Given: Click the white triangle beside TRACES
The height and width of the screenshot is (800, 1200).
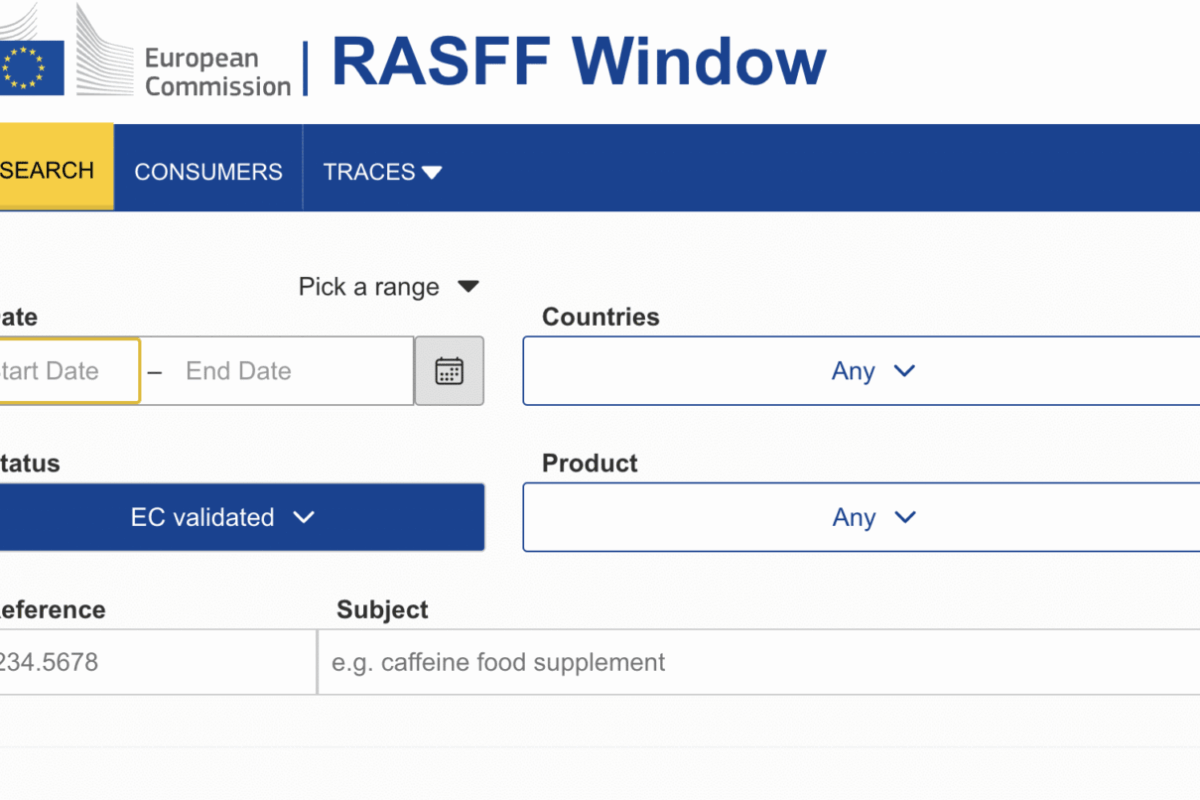Looking at the screenshot, I should [432, 173].
